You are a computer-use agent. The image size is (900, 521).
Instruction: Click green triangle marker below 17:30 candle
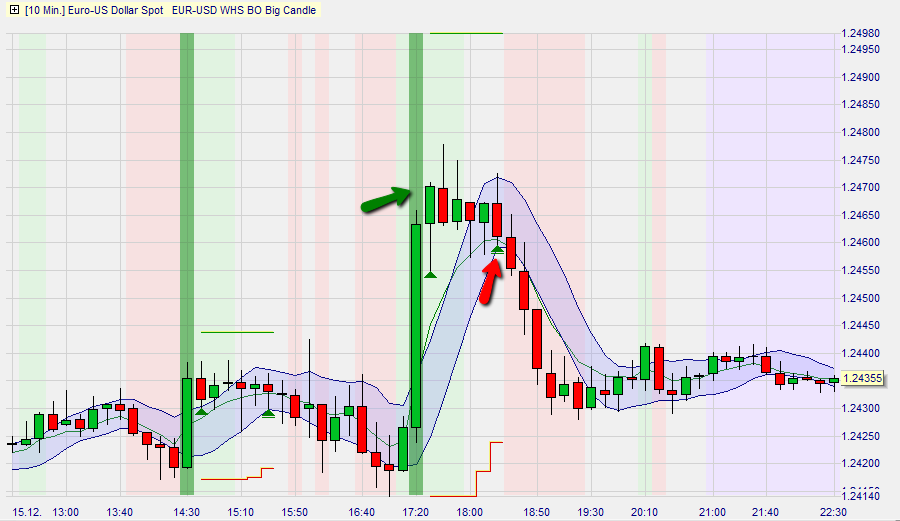click(430, 275)
